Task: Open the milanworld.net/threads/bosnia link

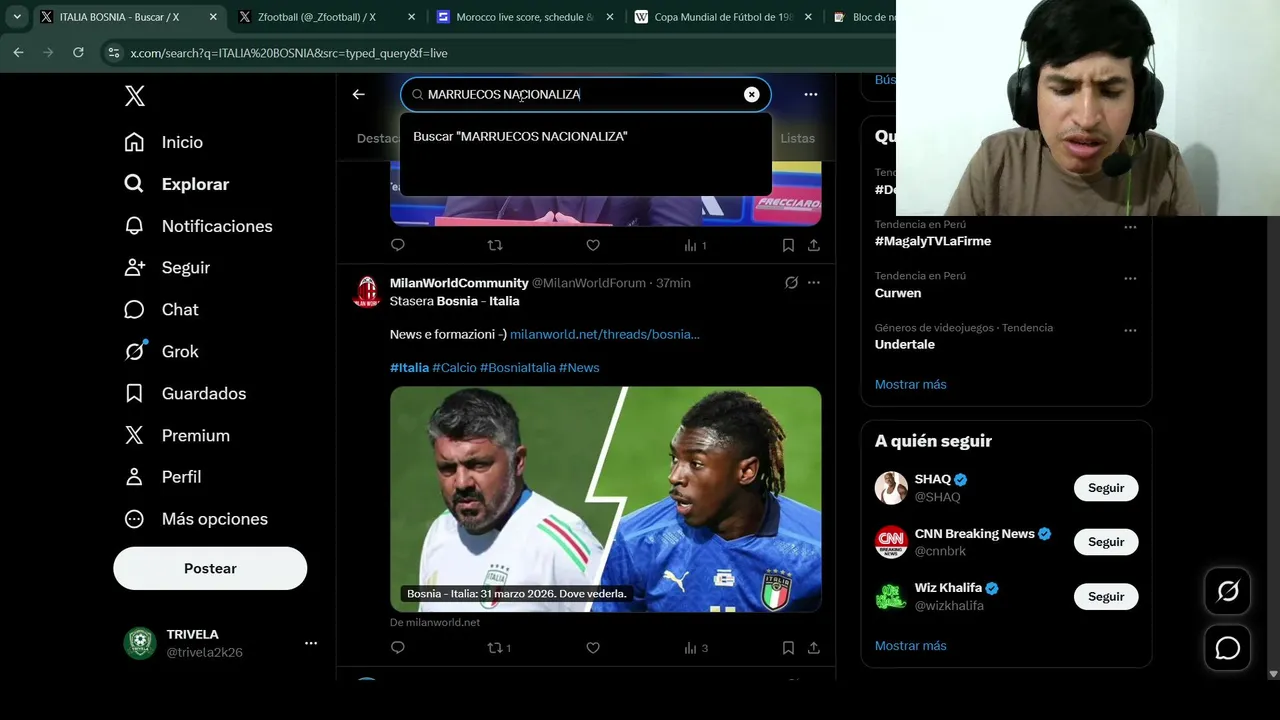Action: (x=605, y=334)
